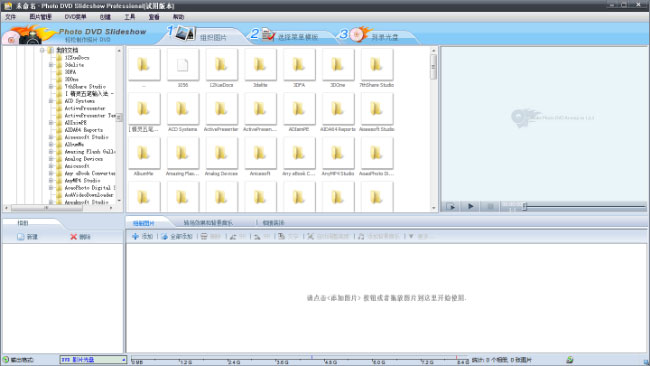Select AlbumMe in the folder tree
This screenshot has height=366, width=650.
(x=74, y=144)
